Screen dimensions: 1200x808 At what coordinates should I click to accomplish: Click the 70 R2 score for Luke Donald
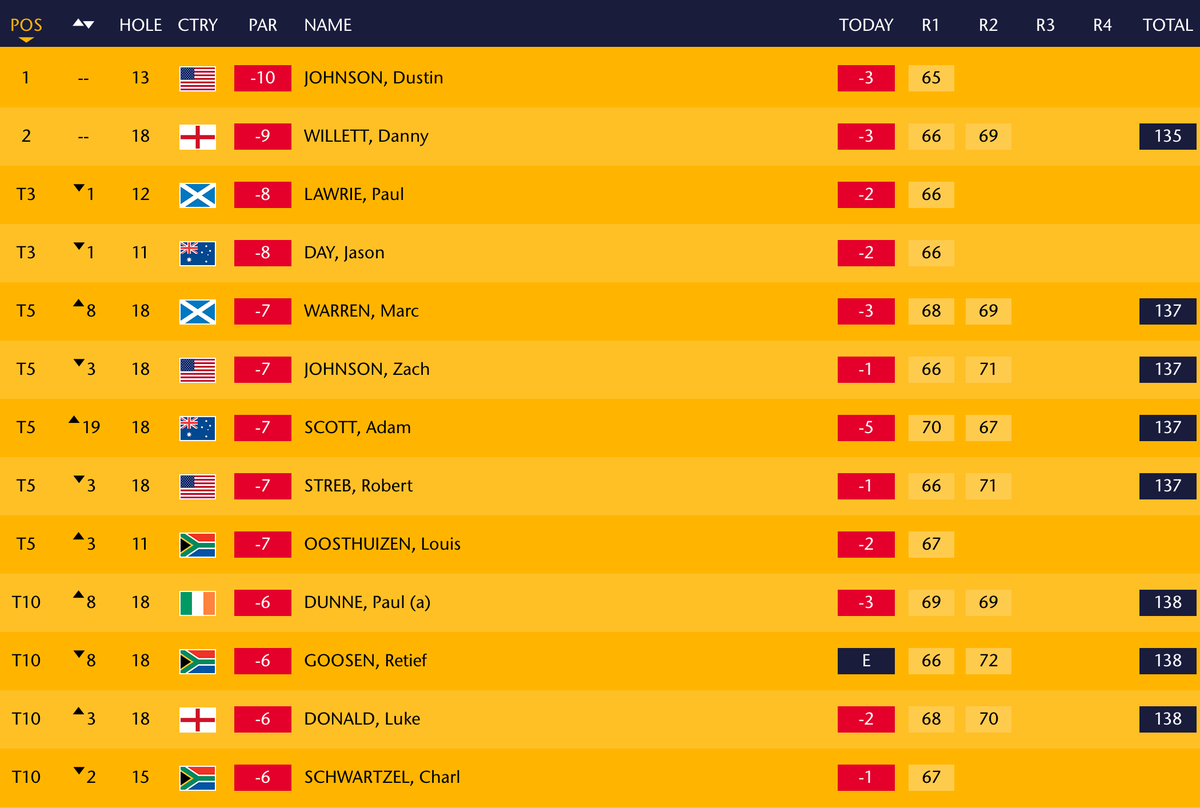(988, 718)
